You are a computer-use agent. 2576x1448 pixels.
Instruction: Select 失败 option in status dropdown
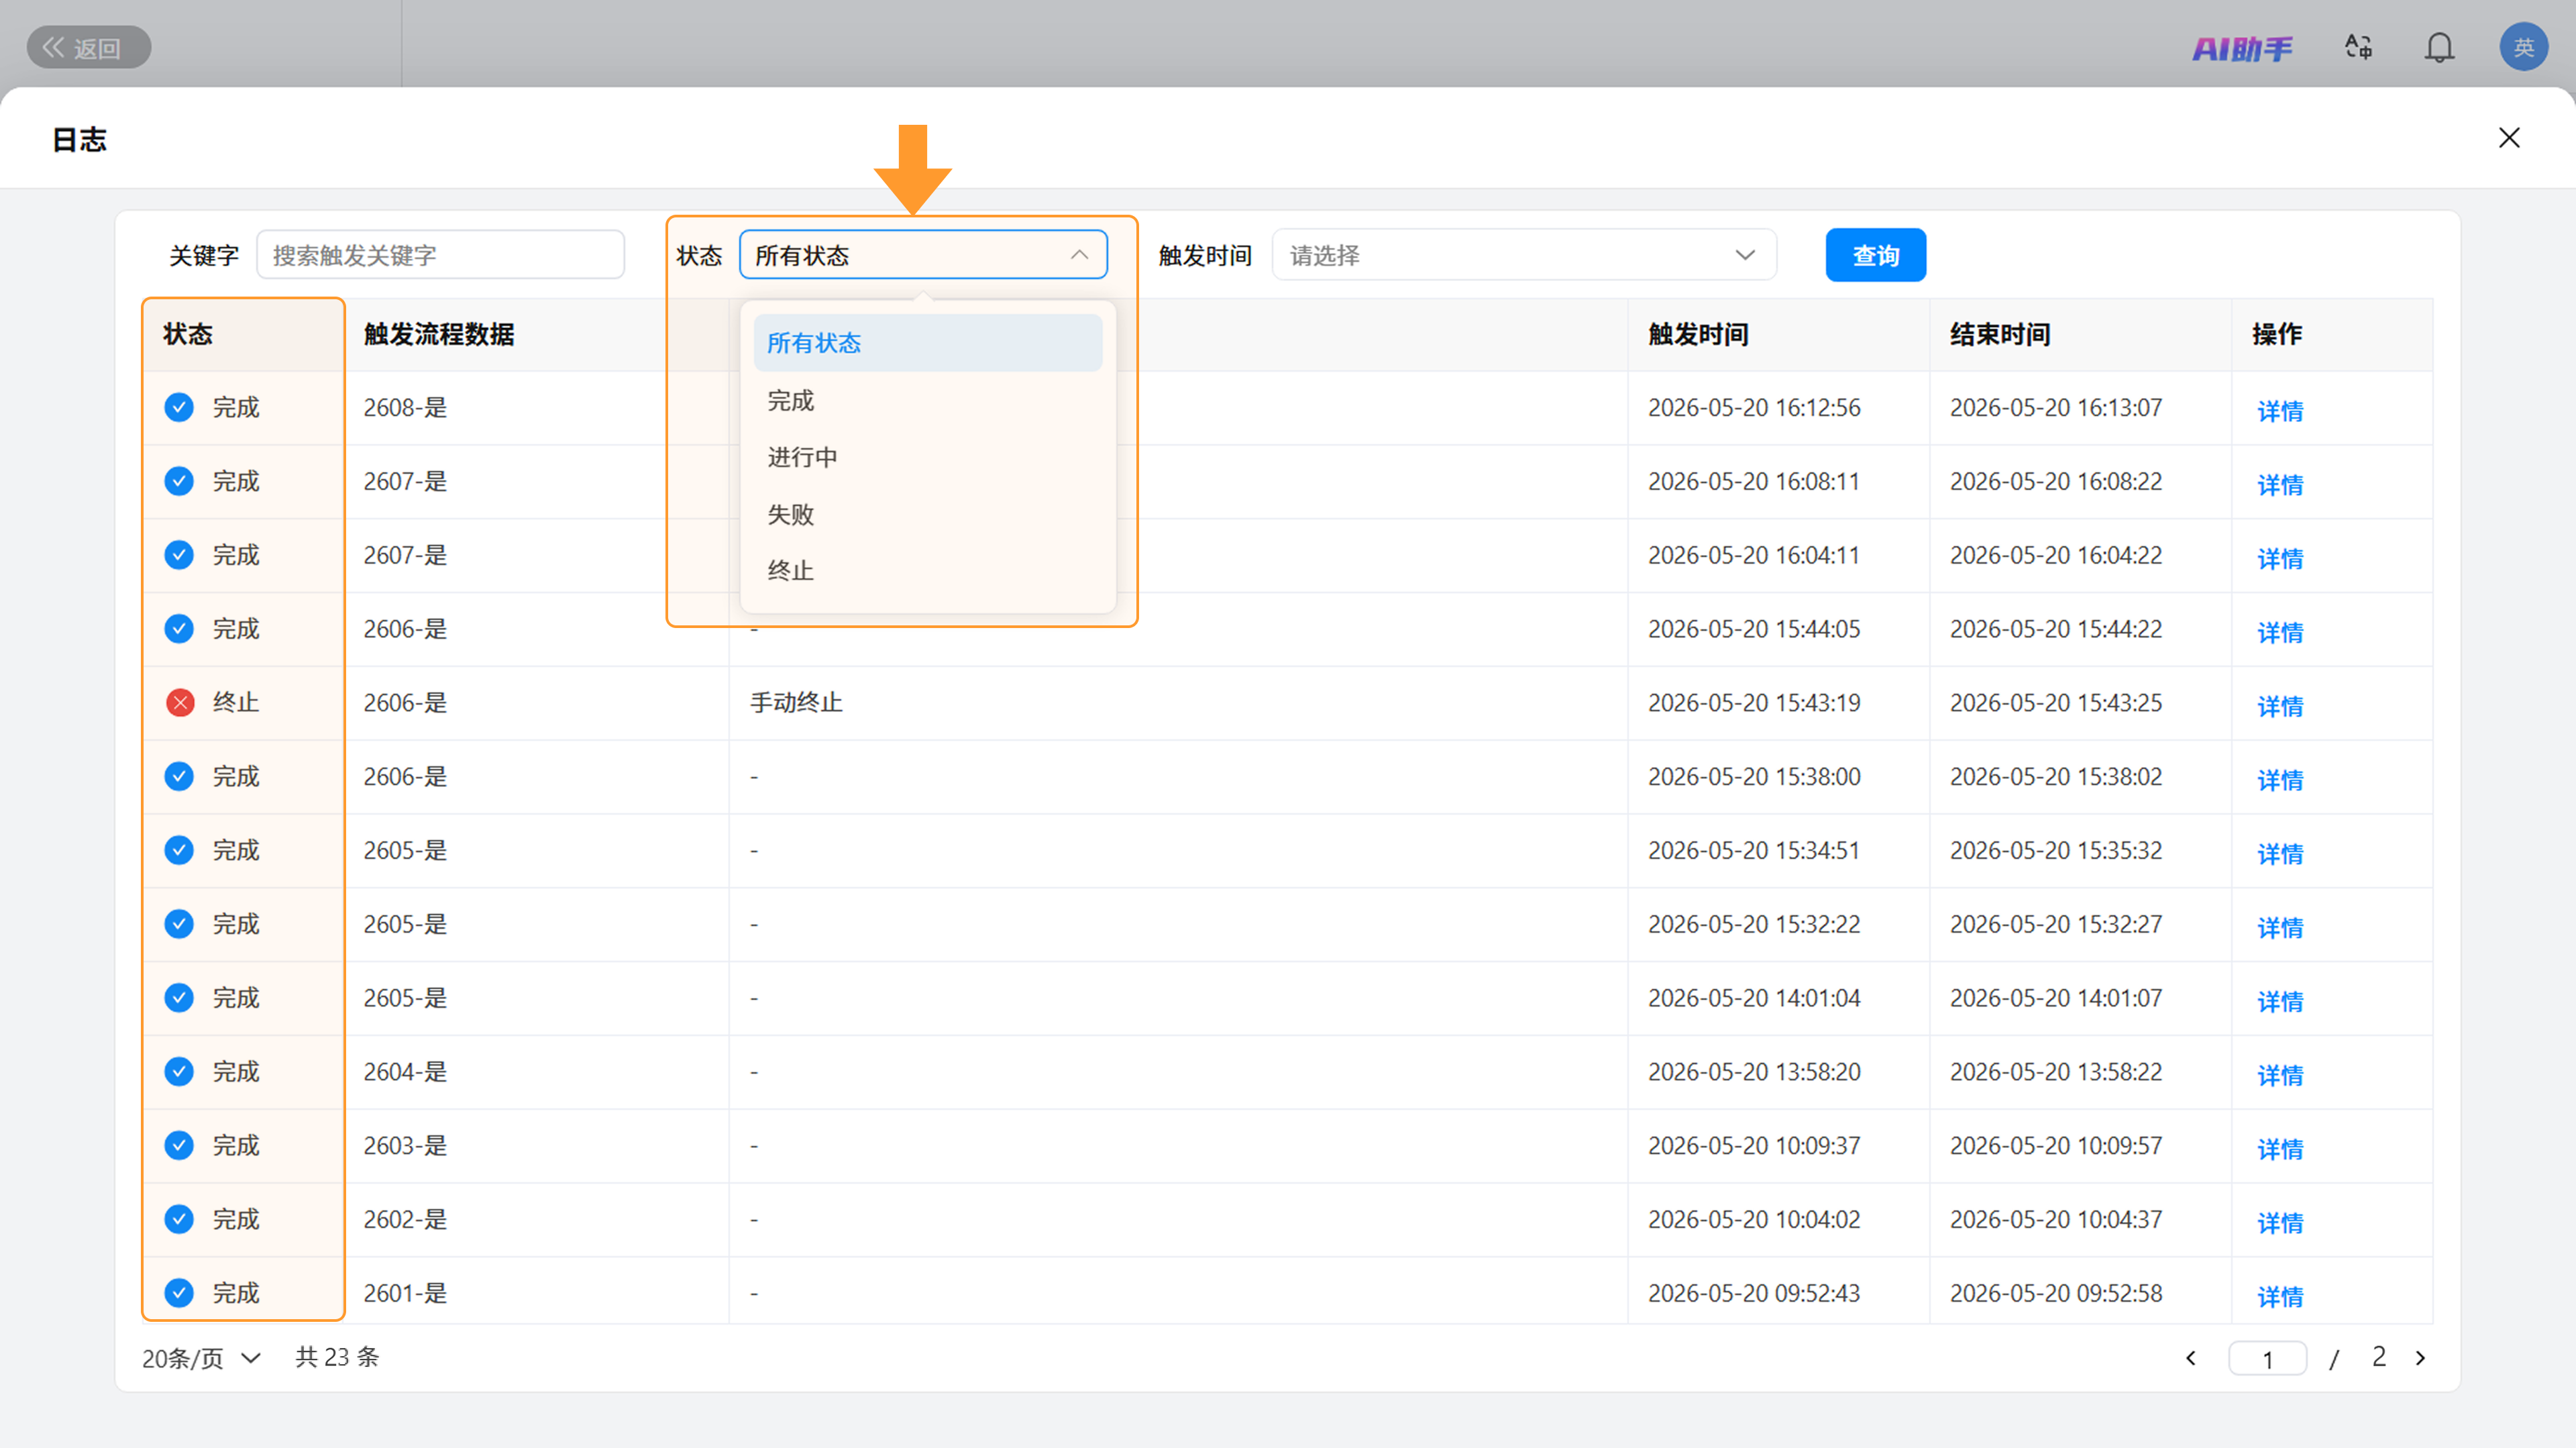pos(928,514)
